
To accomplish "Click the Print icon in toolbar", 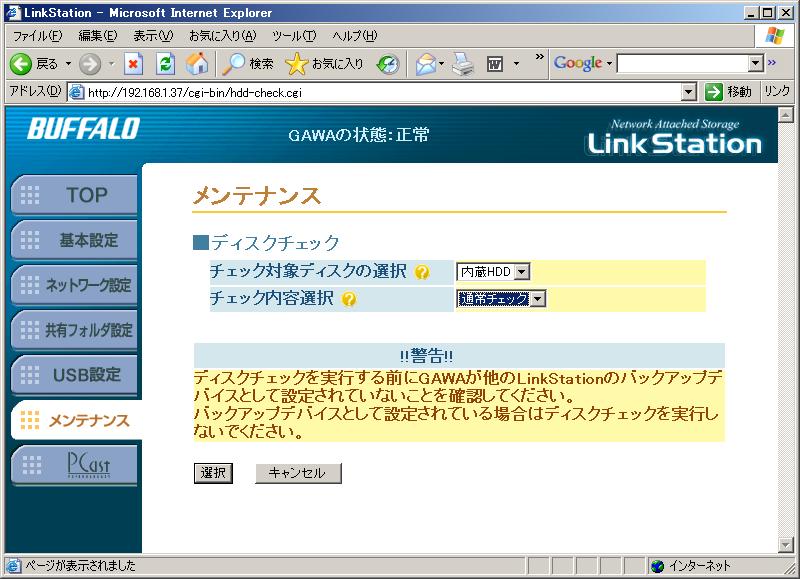I will (x=463, y=64).
